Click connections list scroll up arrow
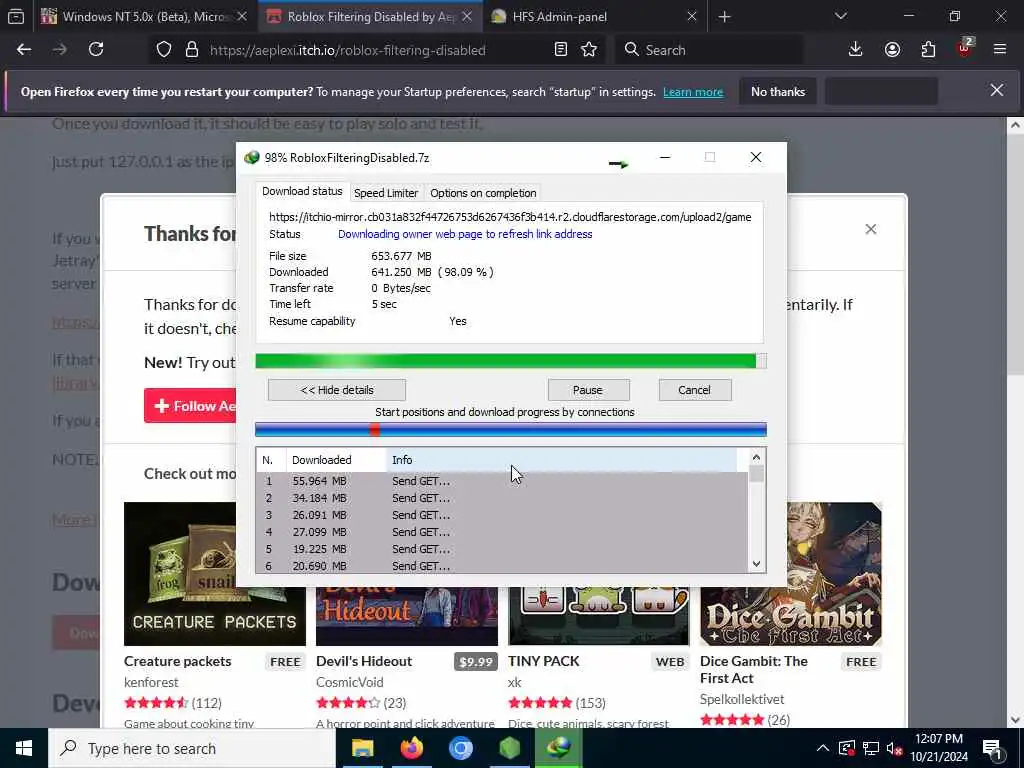 click(756, 457)
